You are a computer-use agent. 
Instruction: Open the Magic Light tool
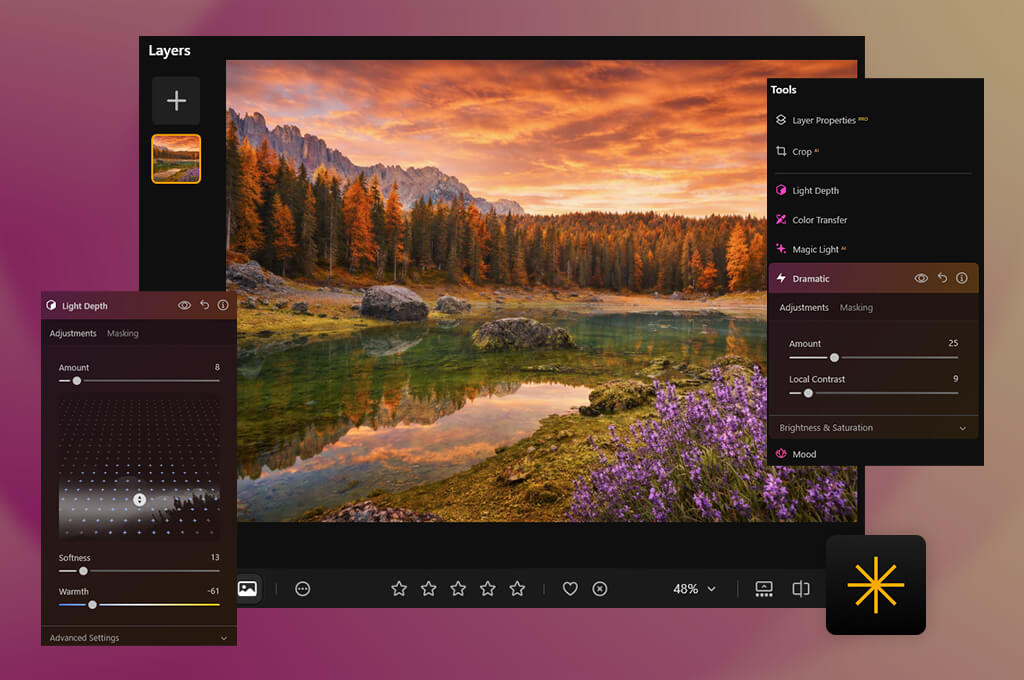point(810,249)
